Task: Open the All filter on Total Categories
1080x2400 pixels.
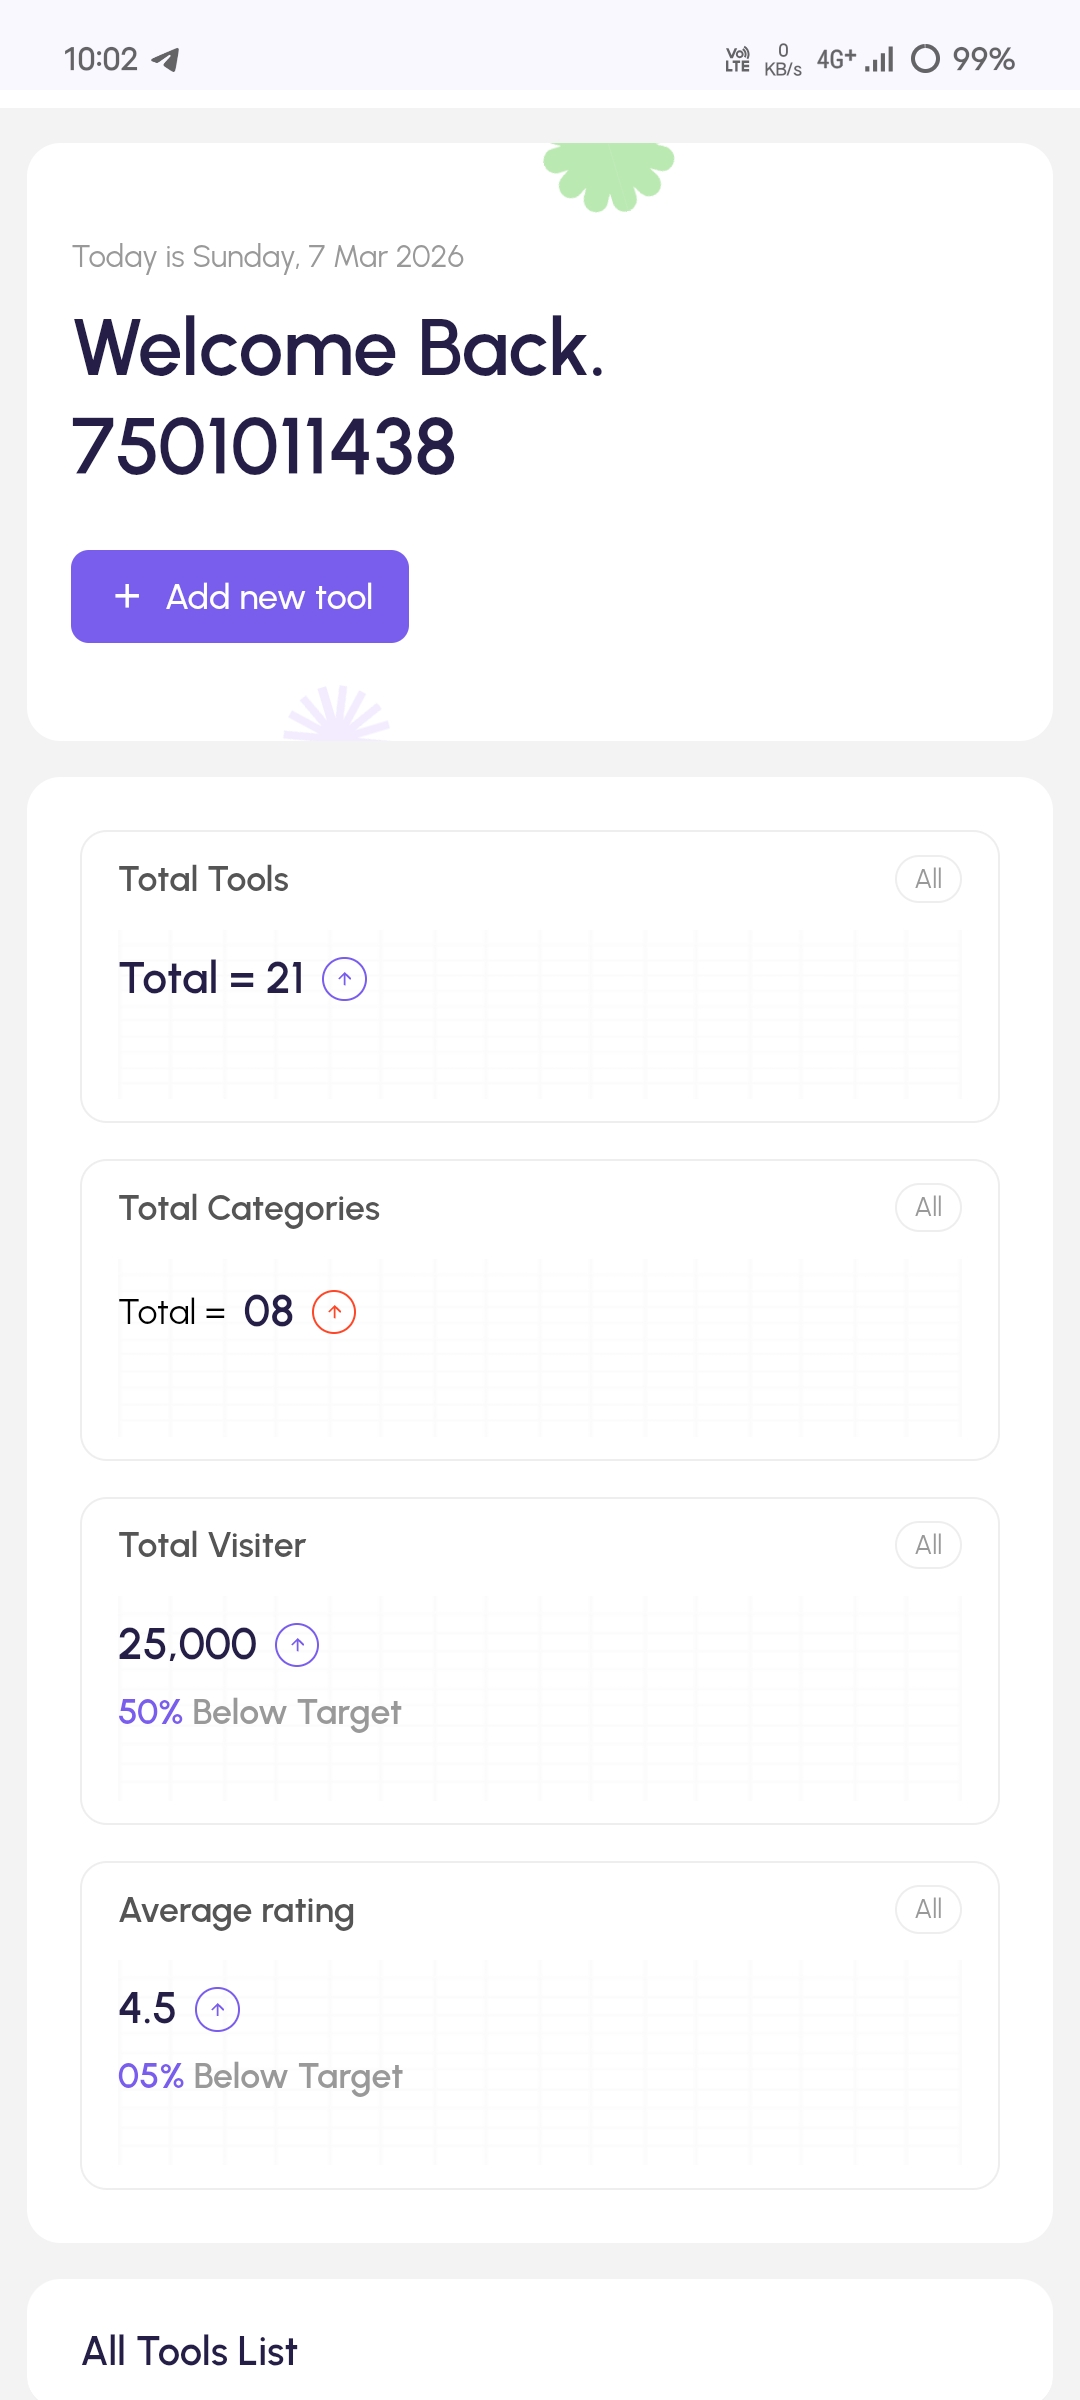Action: (928, 1207)
